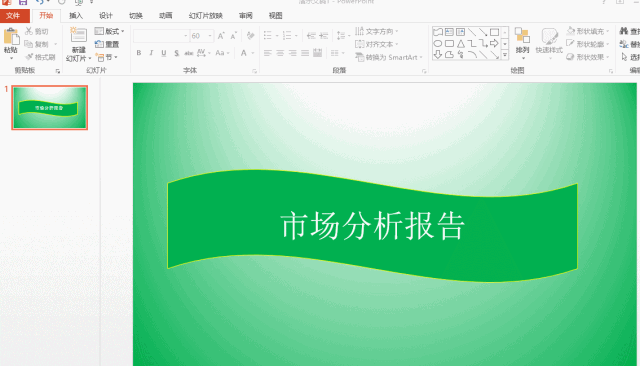Viewport: 640px width, 366px height.
Task: Click the Copy button
Action: point(36,44)
